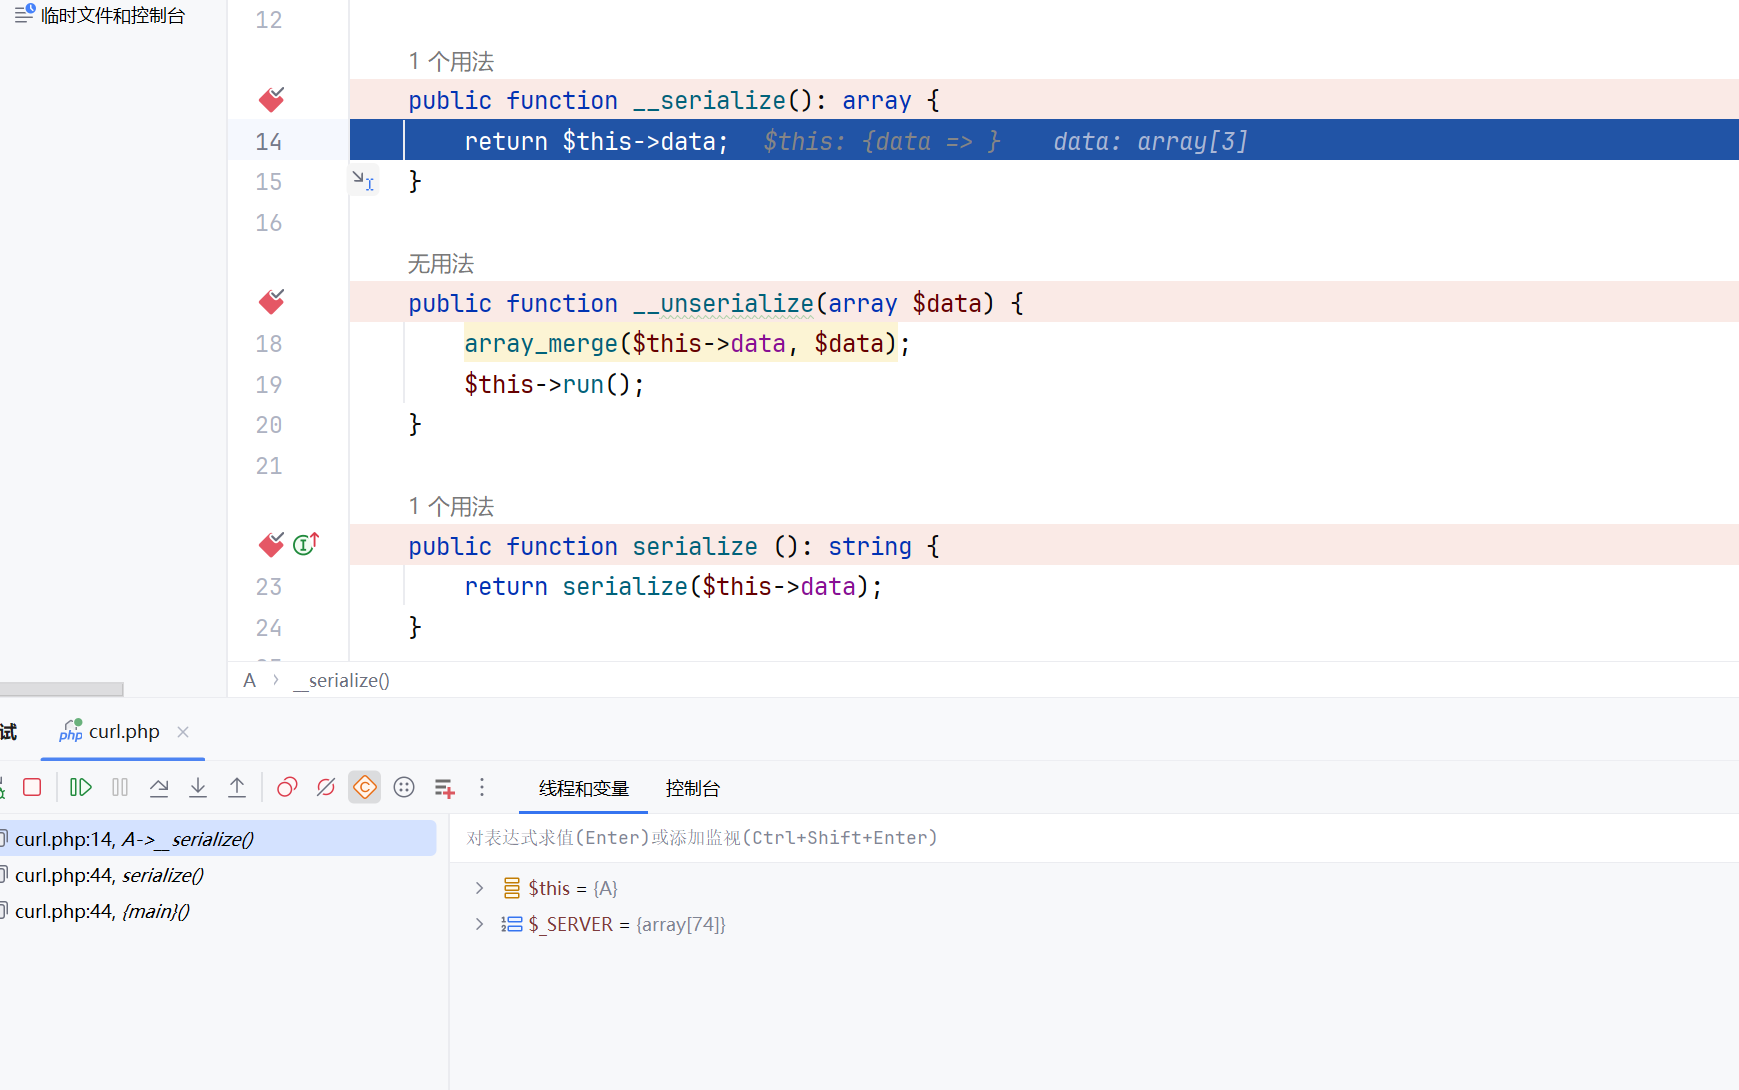Click the Step Out button
This screenshot has width=1739, height=1090.
click(x=237, y=788)
